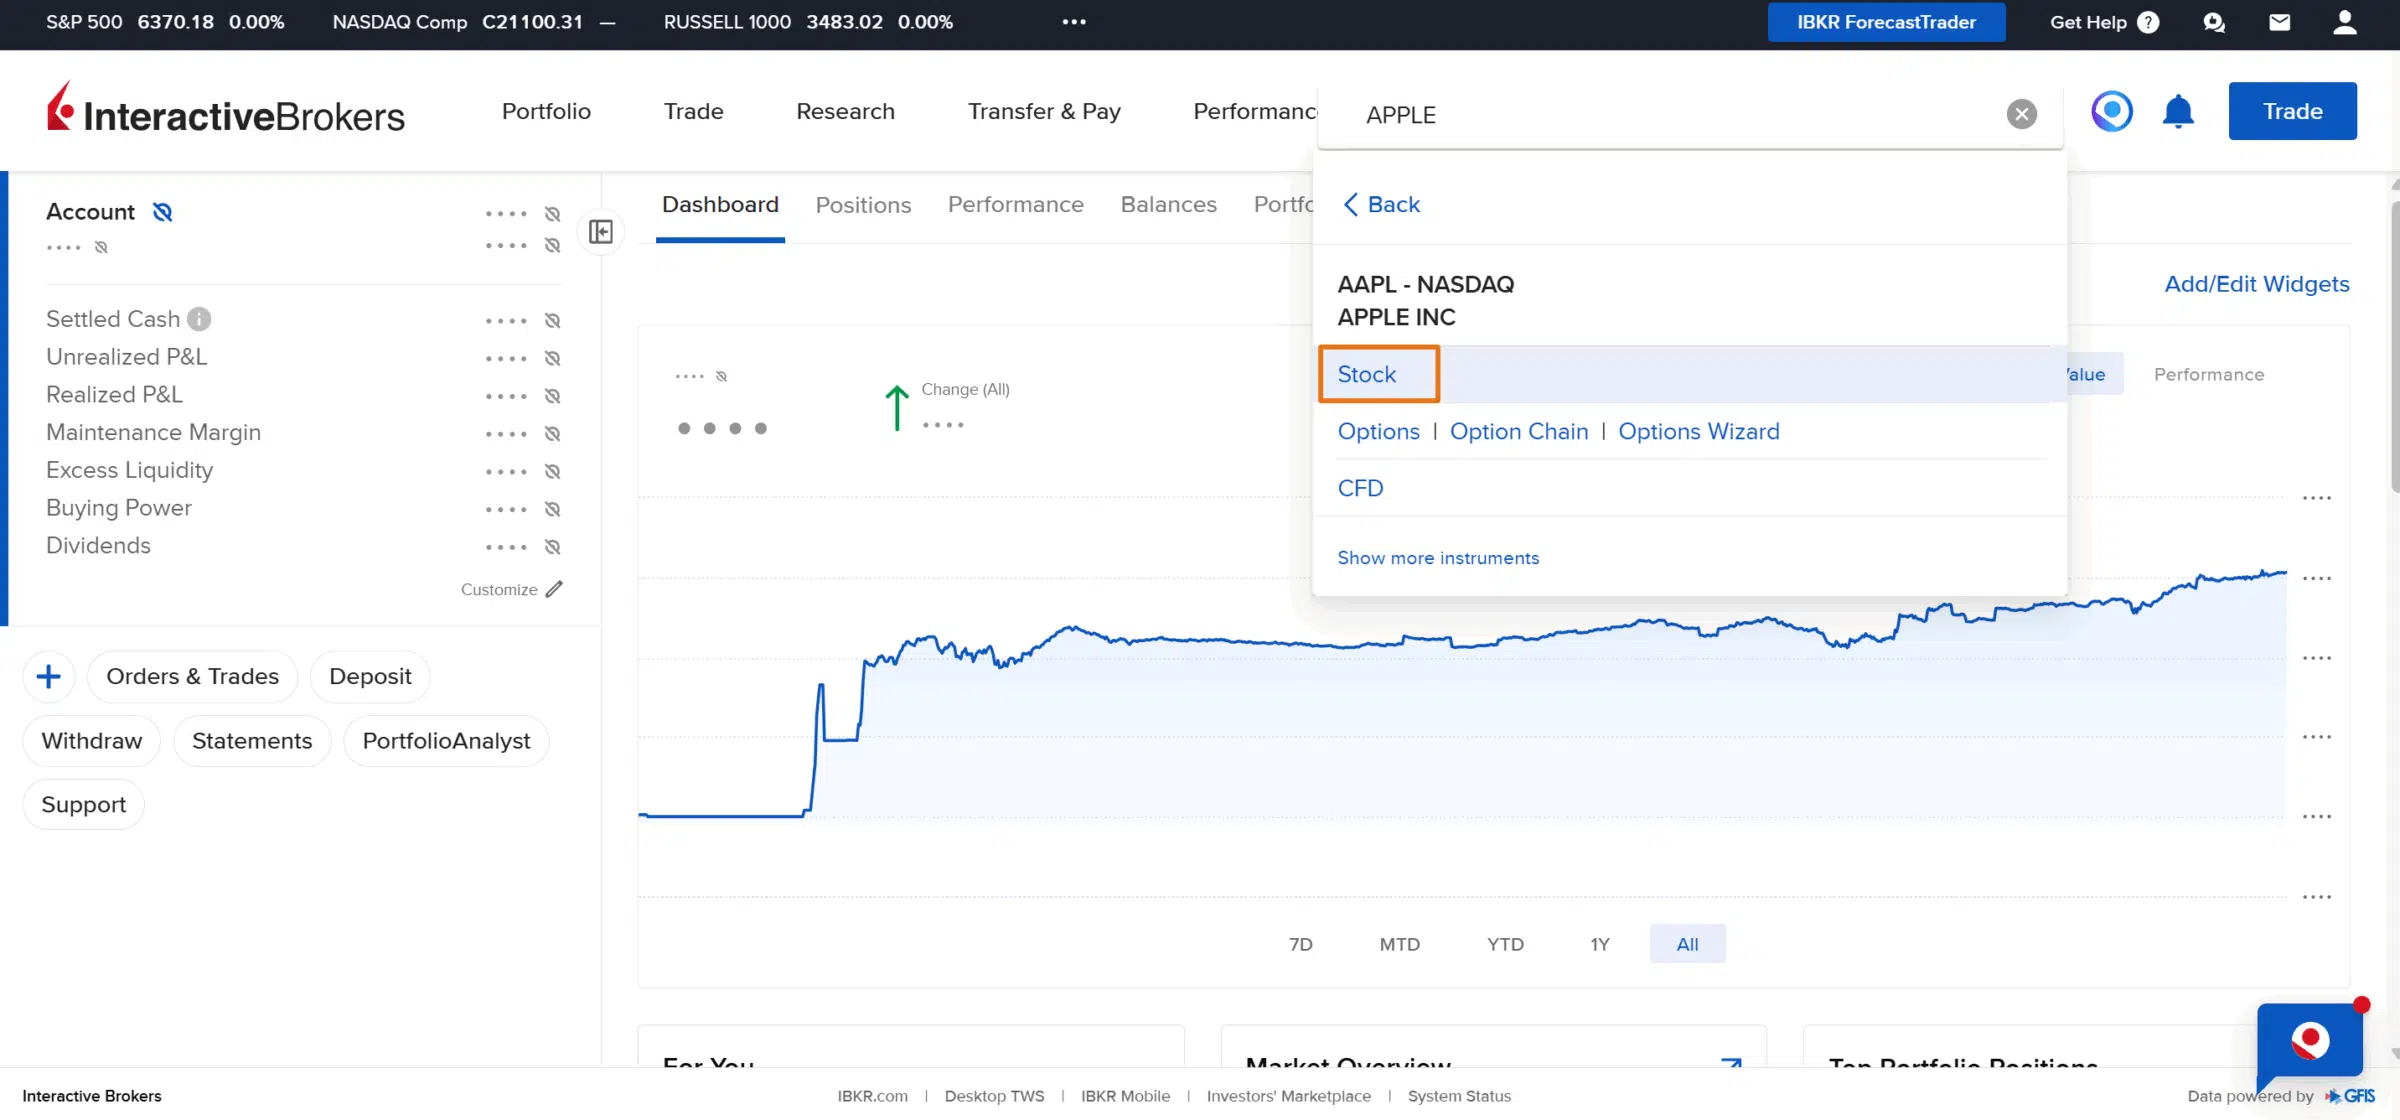Toggle privacy eye icon next to Account

pyautogui.click(x=162, y=212)
